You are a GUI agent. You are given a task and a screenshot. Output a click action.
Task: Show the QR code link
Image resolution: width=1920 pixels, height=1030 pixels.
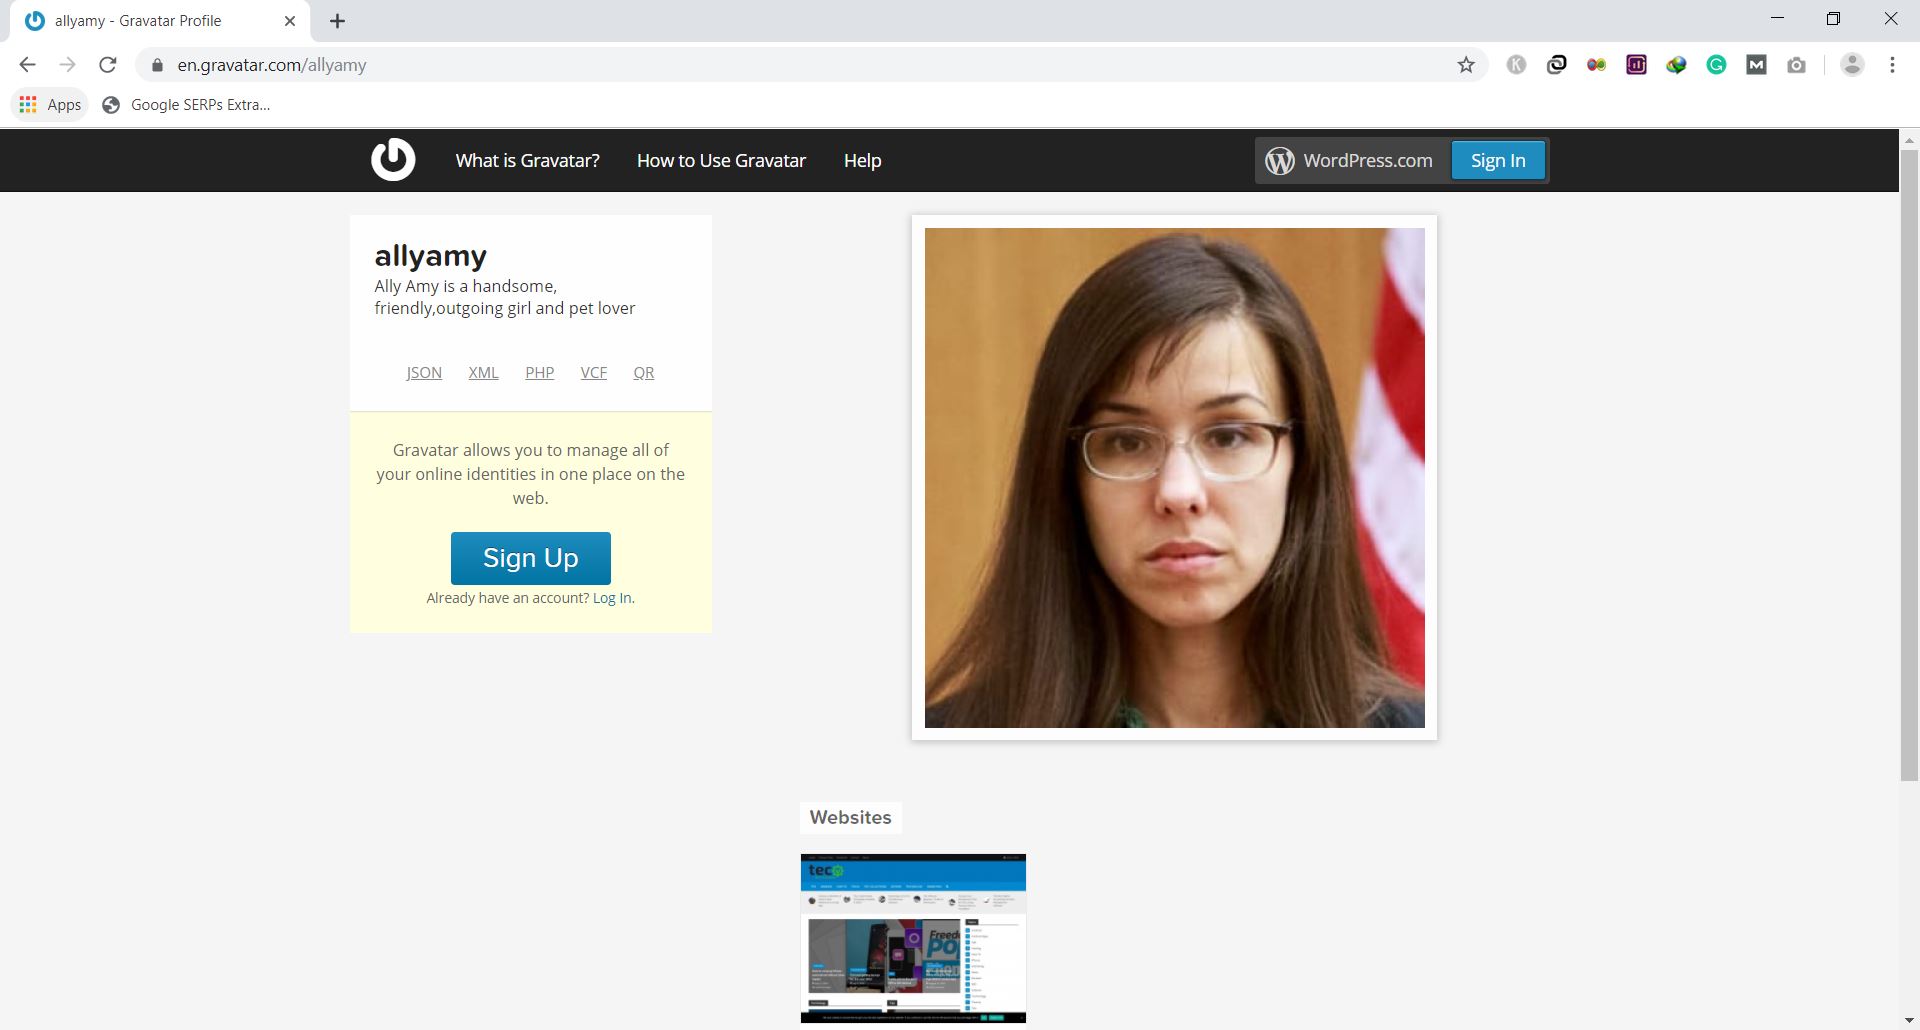pyautogui.click(x=644, y=373)
